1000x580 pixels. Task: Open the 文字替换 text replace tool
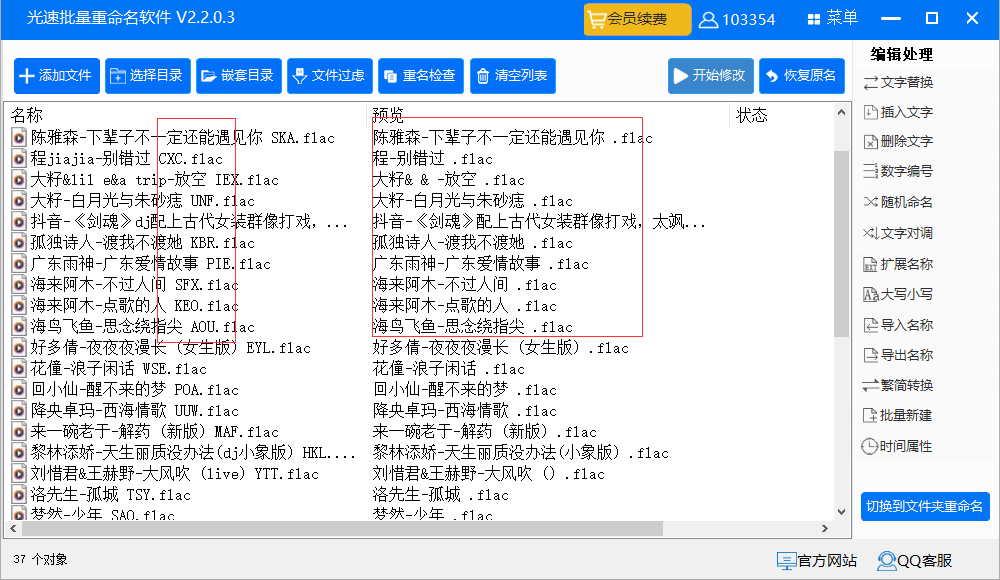[899, 82]
